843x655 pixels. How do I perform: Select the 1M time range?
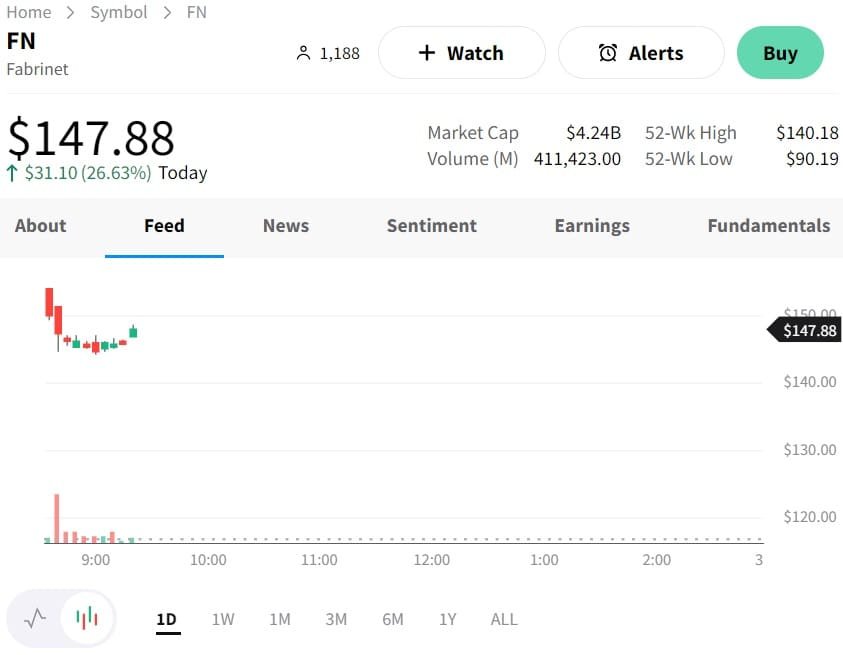tap(280, 619)
